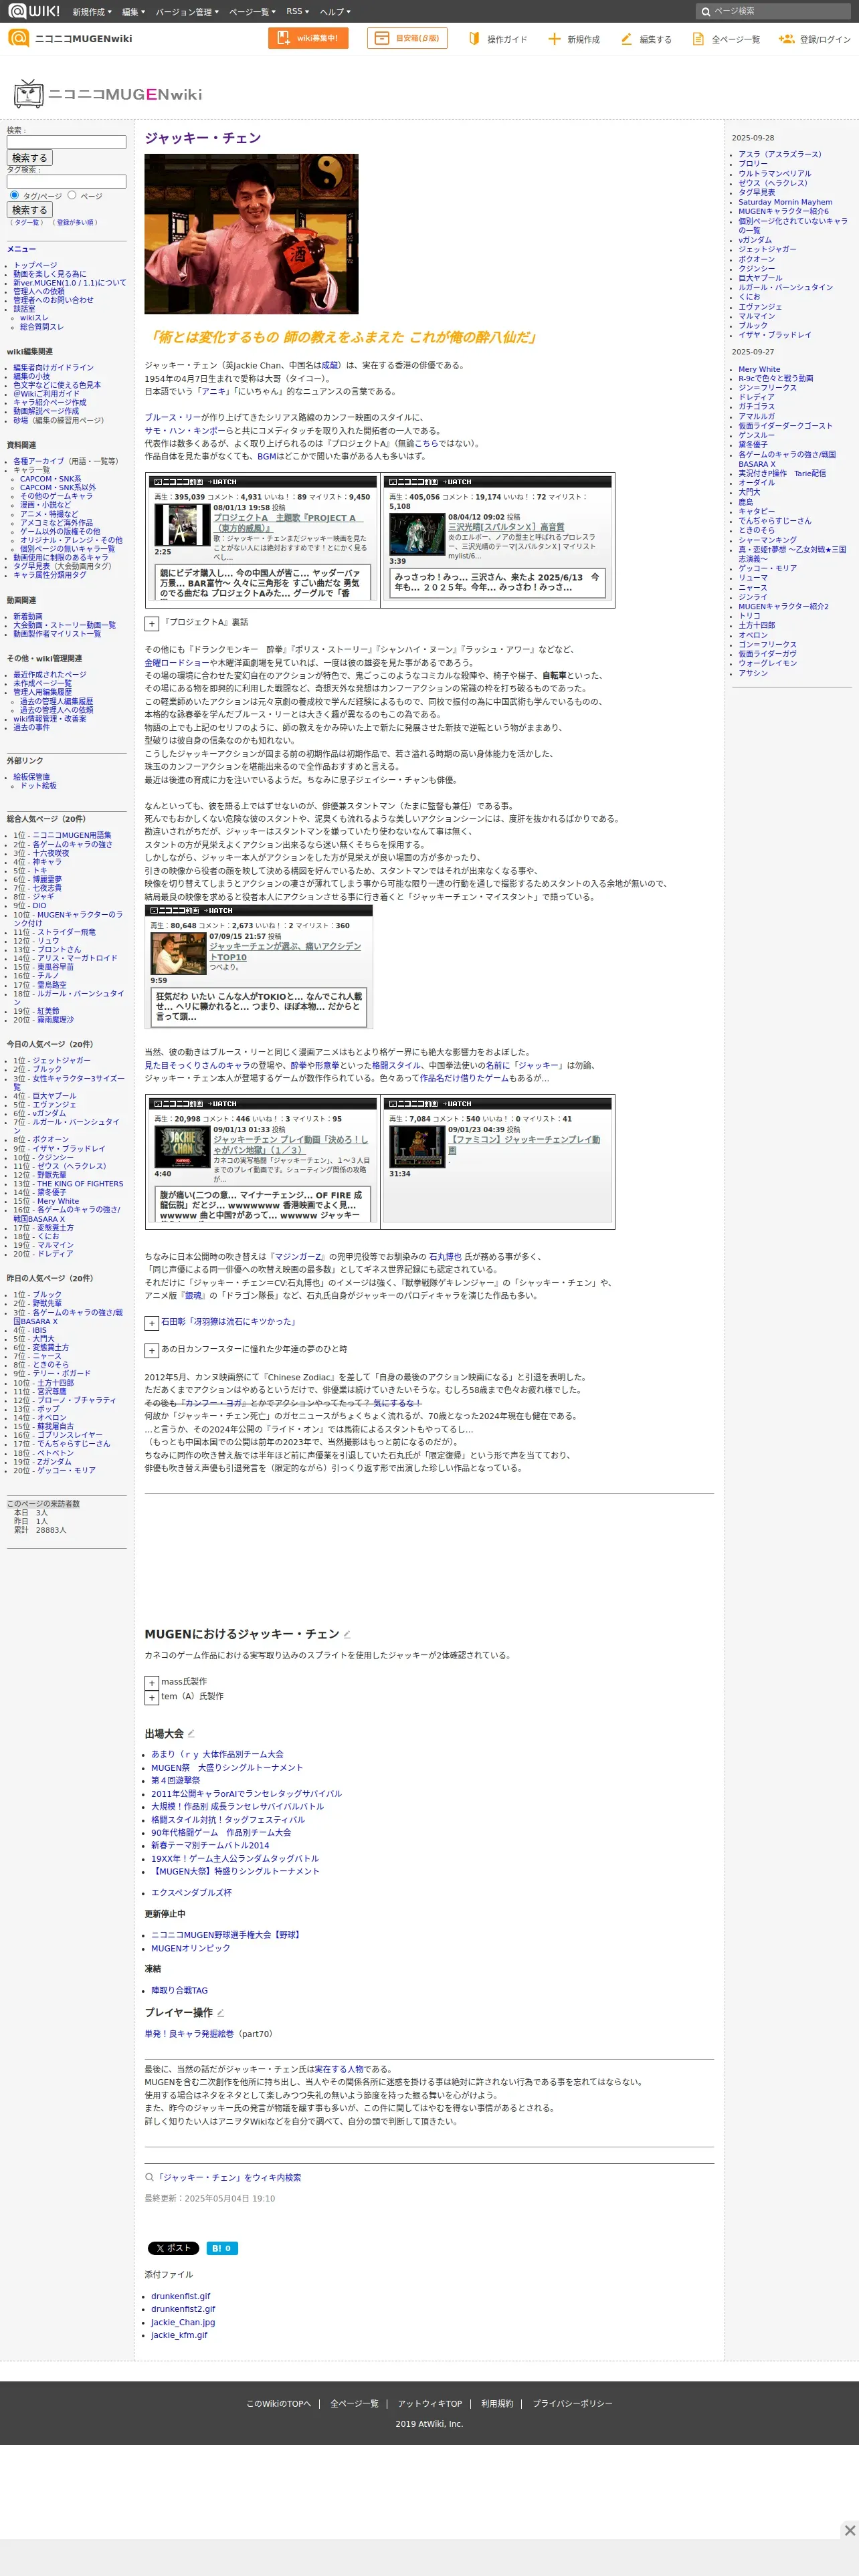This screenshot has height=2576, width=859.
Task: Click the page icon for 全ページ一覧
Action: click(x=698, y=39)
